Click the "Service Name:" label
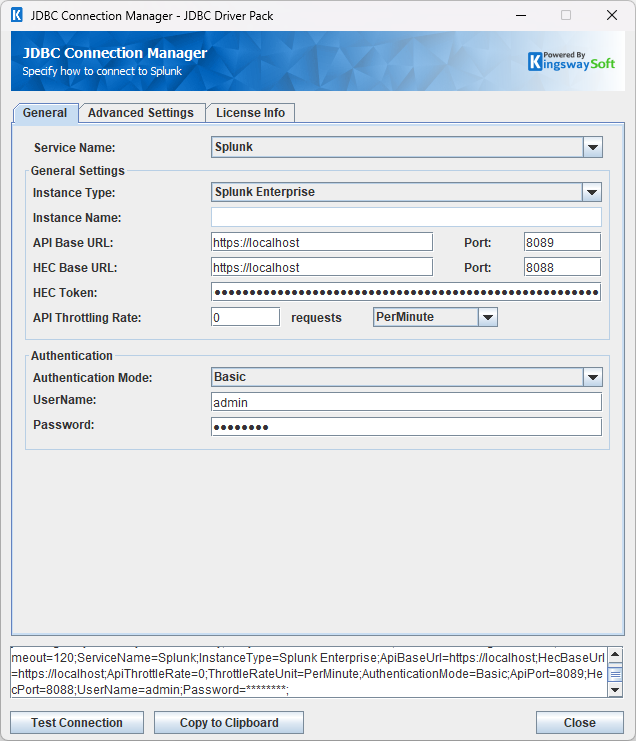The image size is (636, 741). (74, 147)
